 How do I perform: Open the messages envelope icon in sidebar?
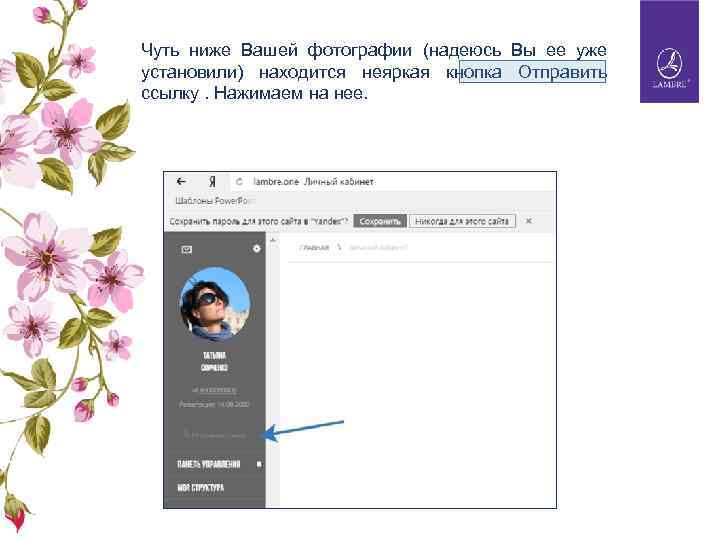pyautogui.click(x=186, y=249)
